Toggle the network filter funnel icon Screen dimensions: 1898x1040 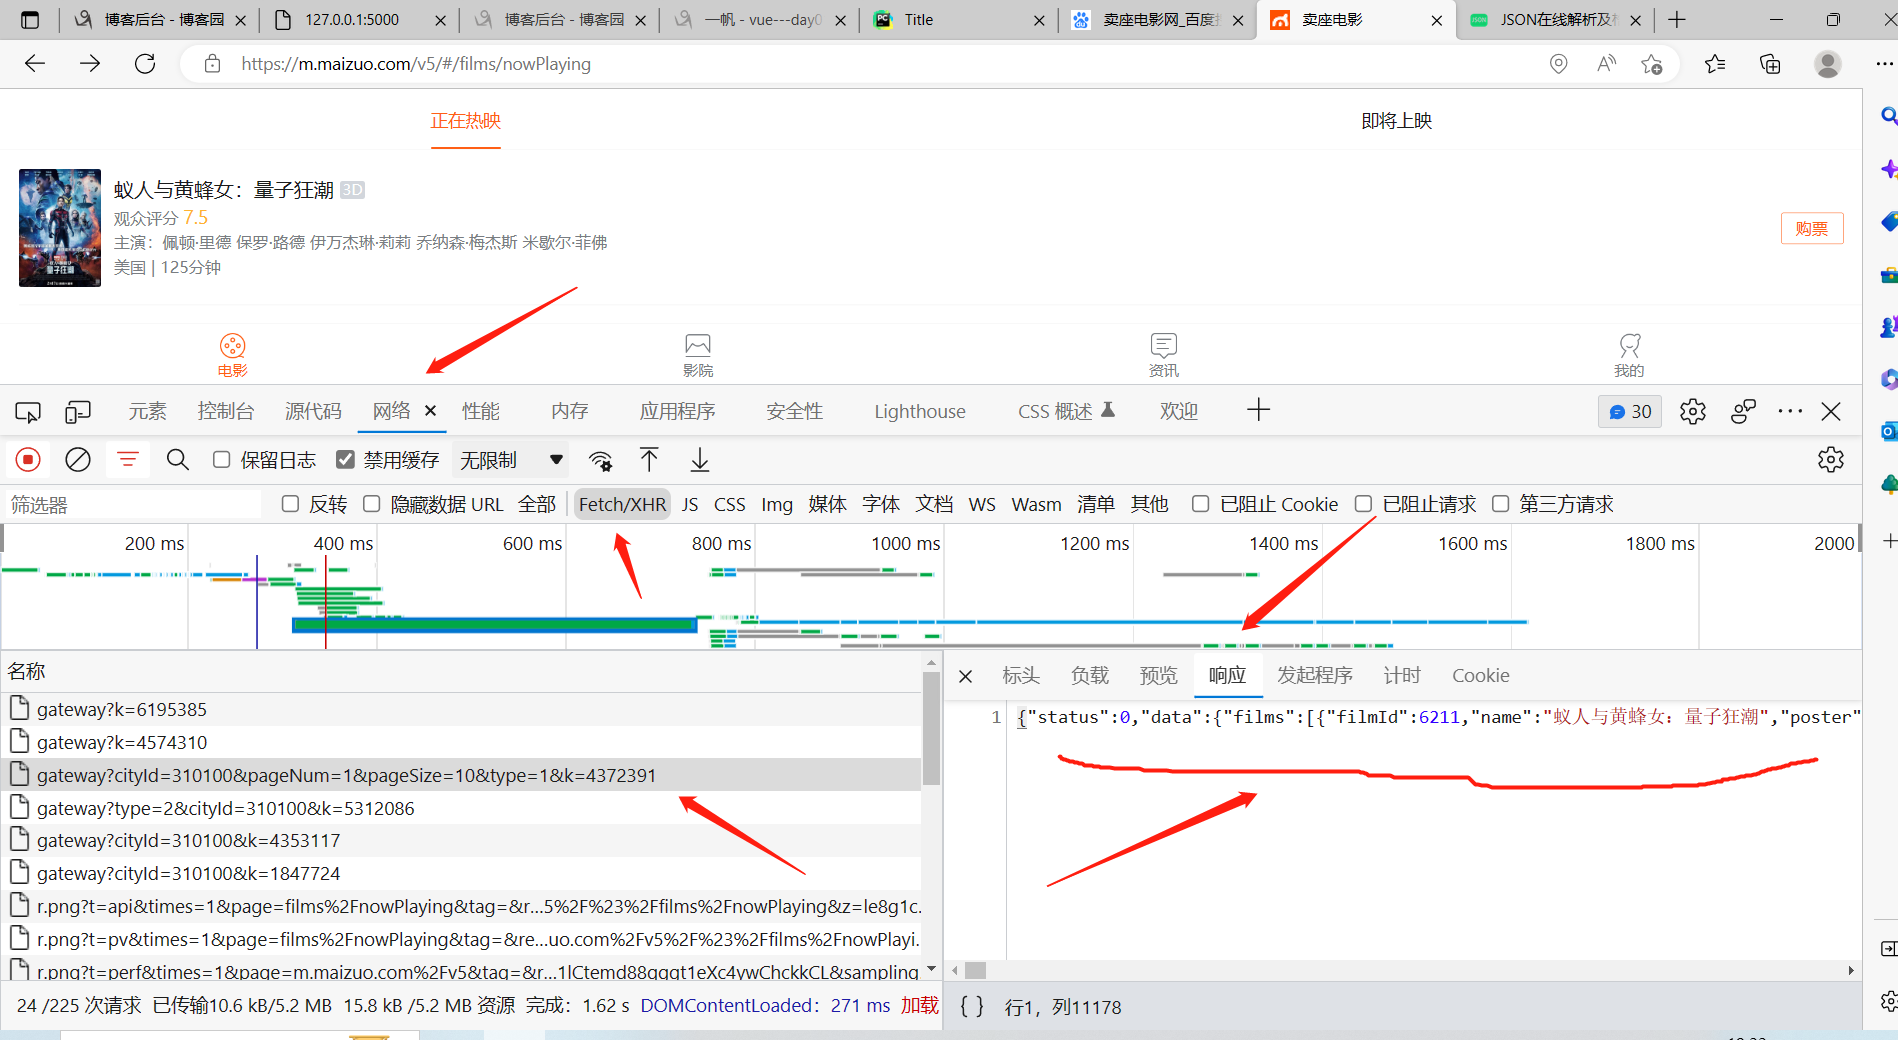coord(128,460)
